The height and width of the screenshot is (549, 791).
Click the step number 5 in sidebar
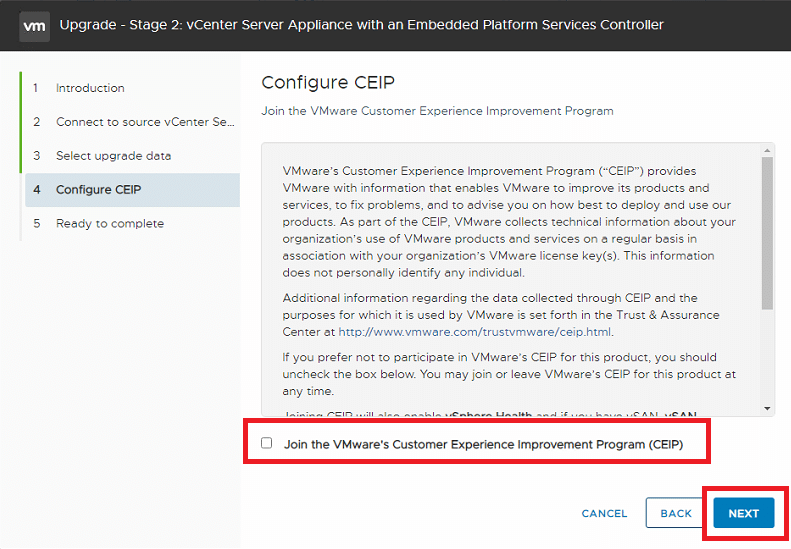pos(36,224)
